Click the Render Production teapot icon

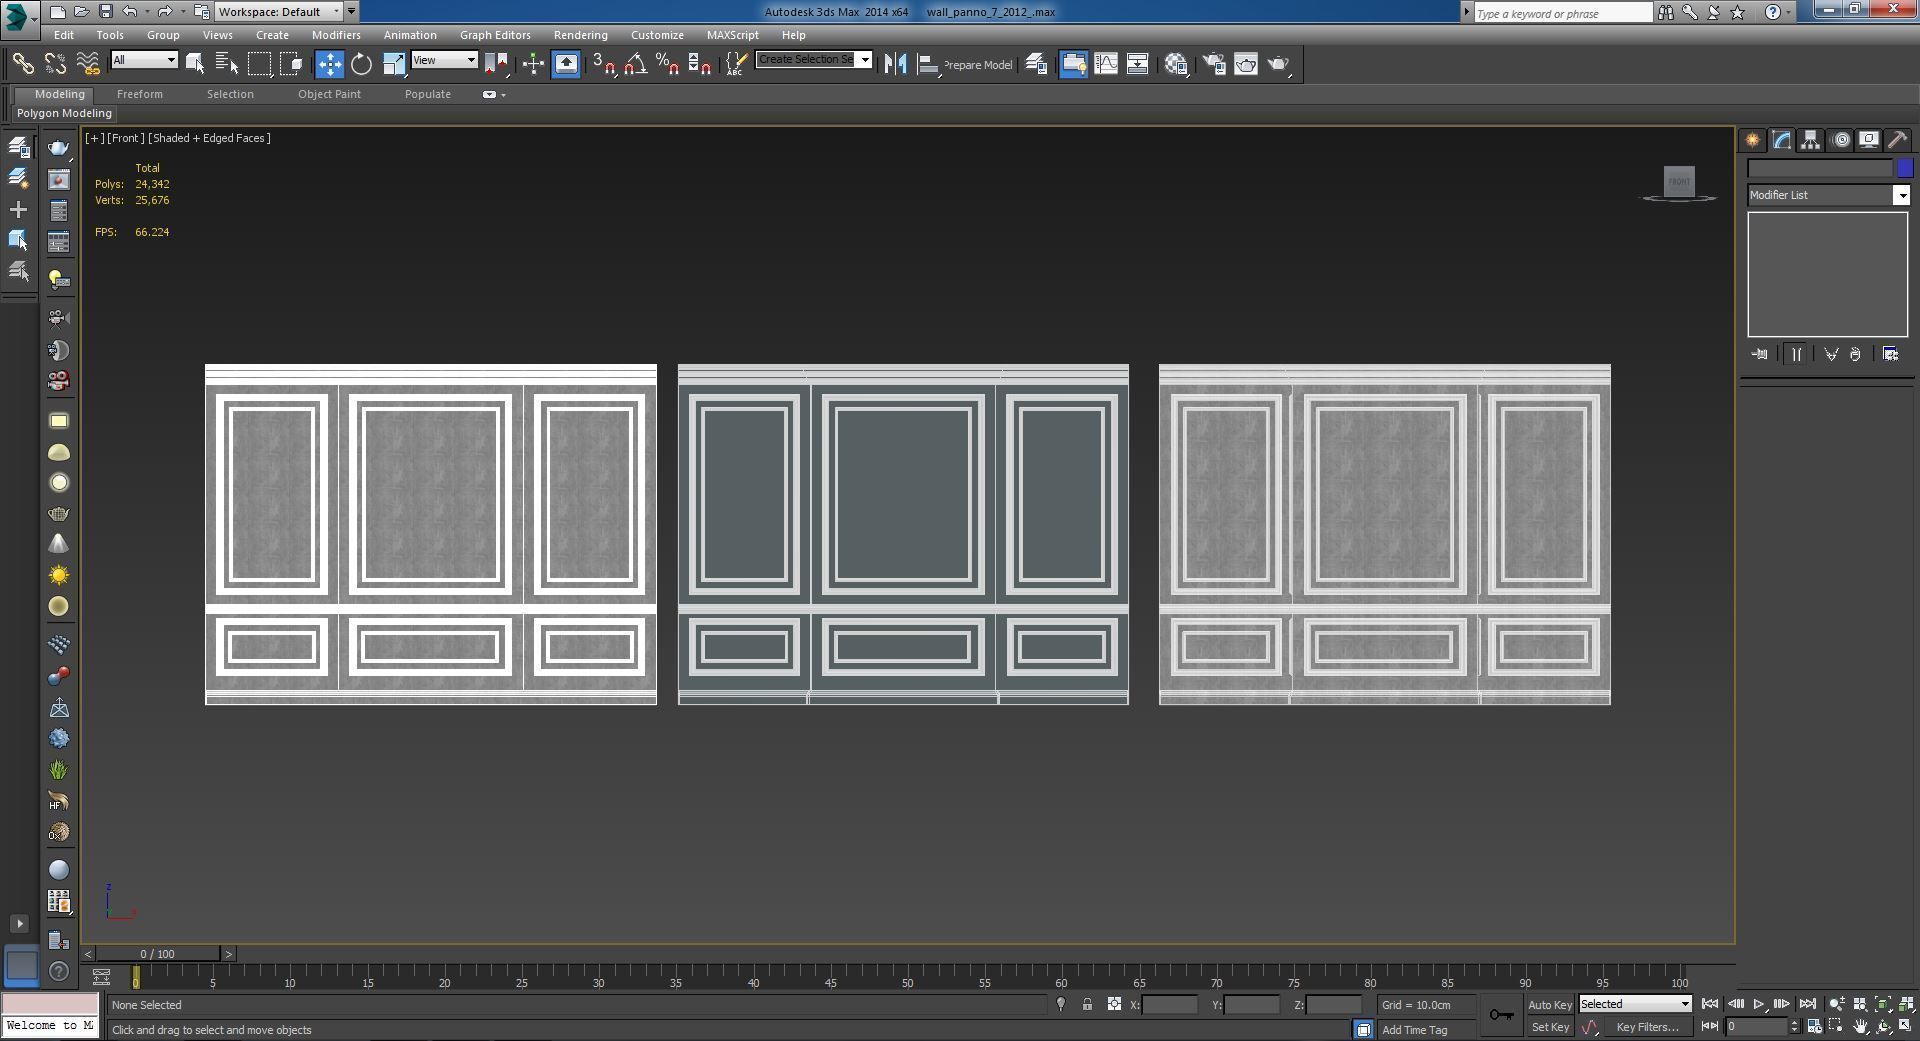pos(1278,64)
